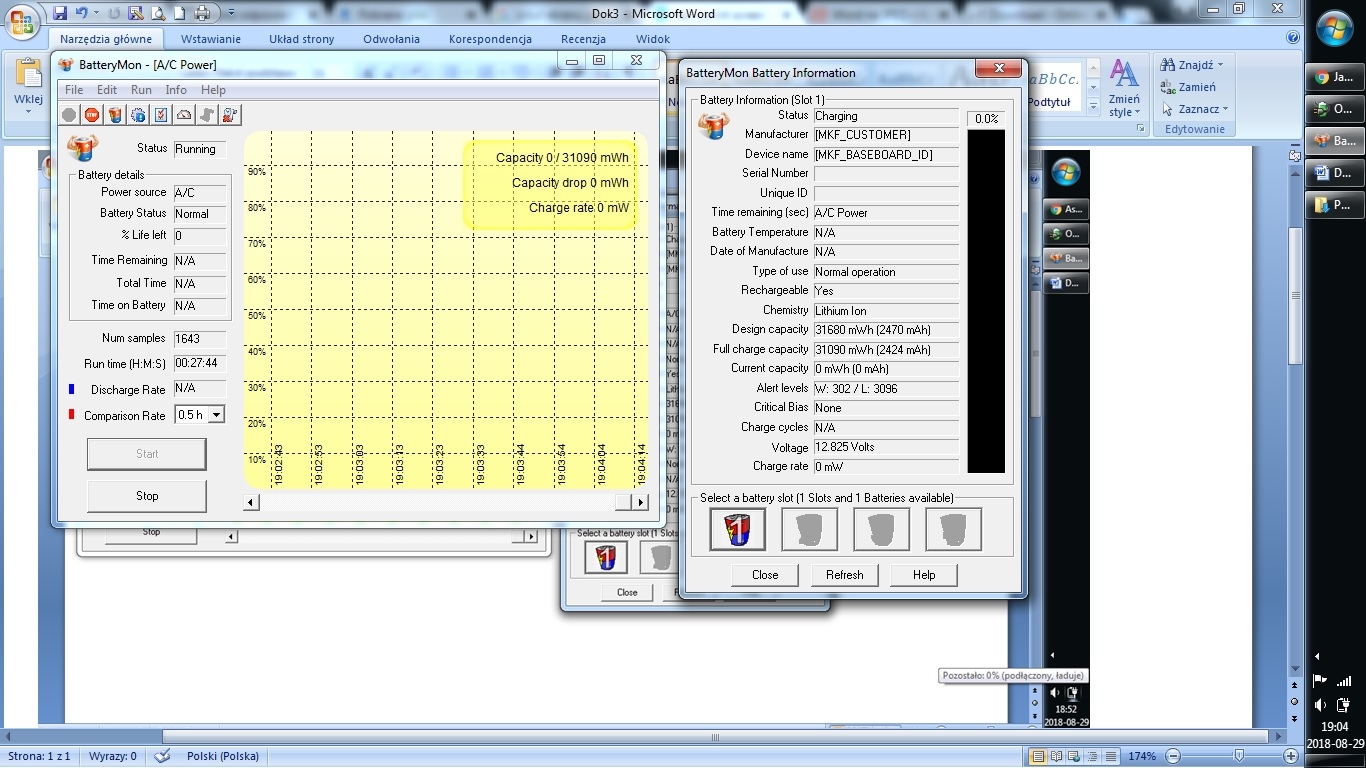Open BatteryMon Run menu
This screenshot has height=768, width=1366.
pyautogui.click(x=141, y=90)
